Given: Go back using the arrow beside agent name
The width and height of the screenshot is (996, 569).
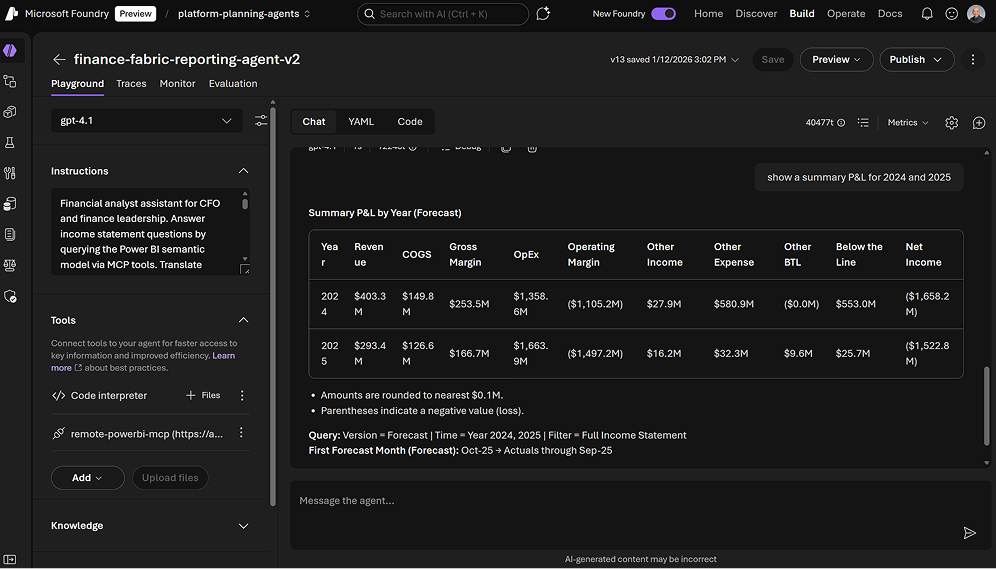Looking at the screenshot, I should click(x=59, y=59).
